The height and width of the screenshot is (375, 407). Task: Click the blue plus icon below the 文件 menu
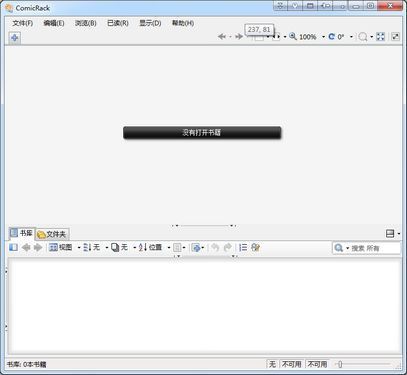(x=14, y=38)
